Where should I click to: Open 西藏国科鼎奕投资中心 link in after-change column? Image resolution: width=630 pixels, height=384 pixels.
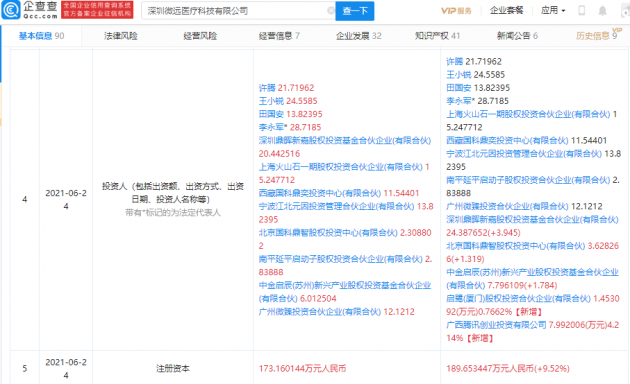[507, 141]
